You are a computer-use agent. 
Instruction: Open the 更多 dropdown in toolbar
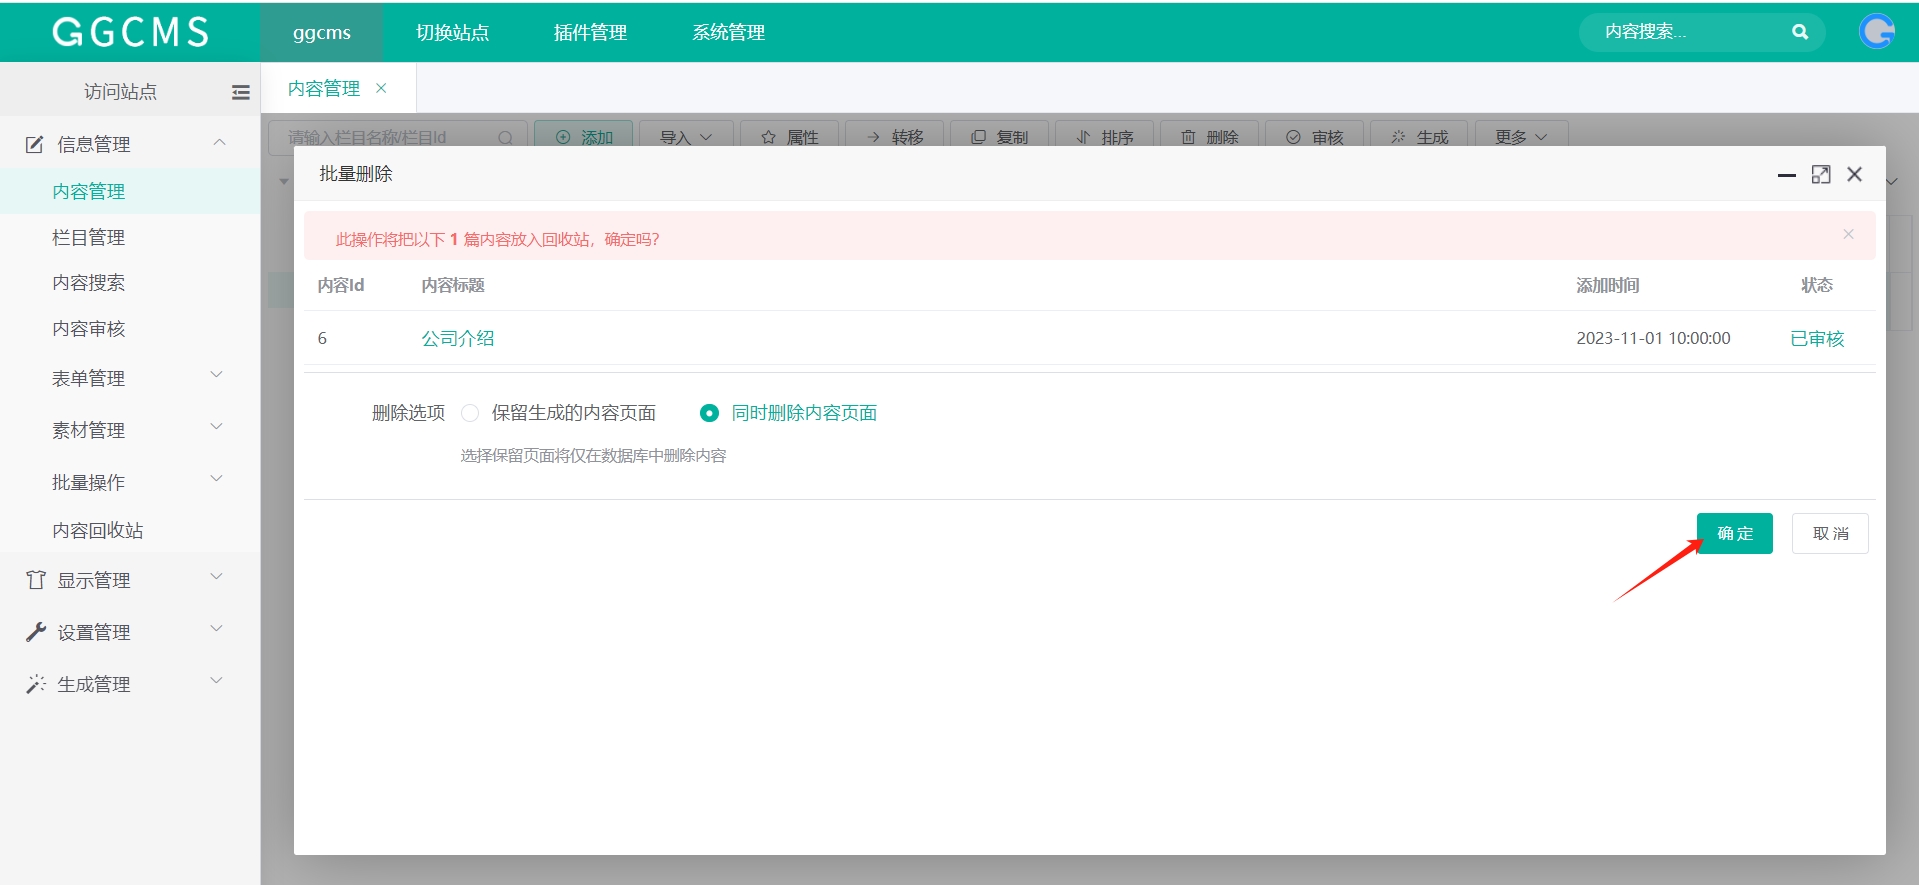point(1521,136)
